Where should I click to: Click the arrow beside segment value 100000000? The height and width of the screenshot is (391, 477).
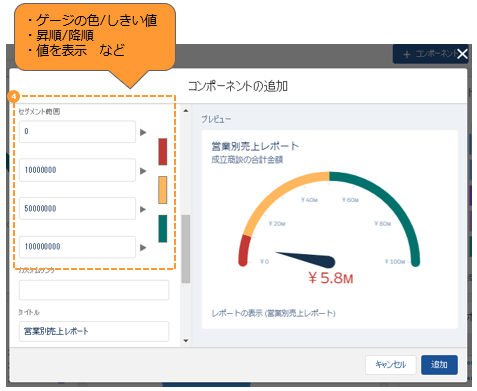pos(143,248)
